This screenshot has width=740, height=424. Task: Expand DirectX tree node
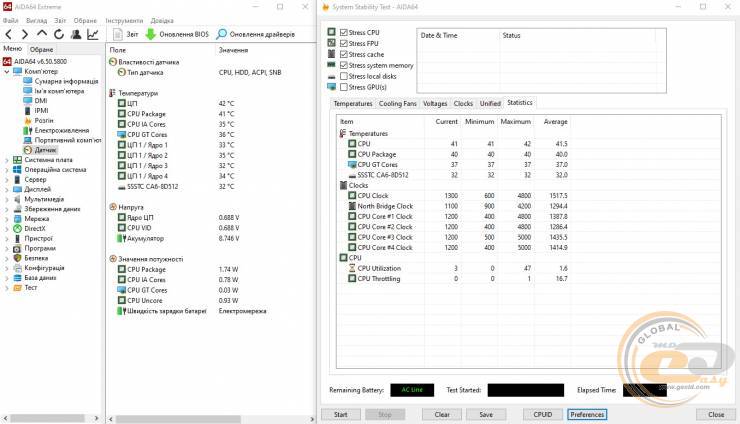(7, 229)
